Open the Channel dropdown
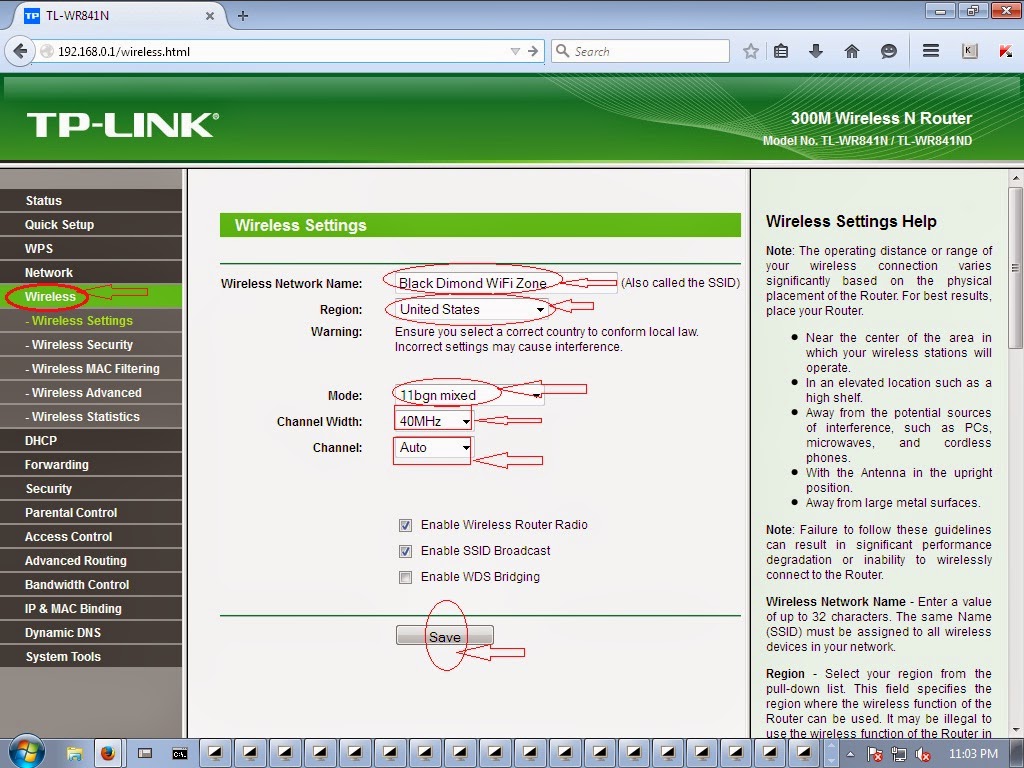This screenshot has height=768, width=1024. (433, 447)
